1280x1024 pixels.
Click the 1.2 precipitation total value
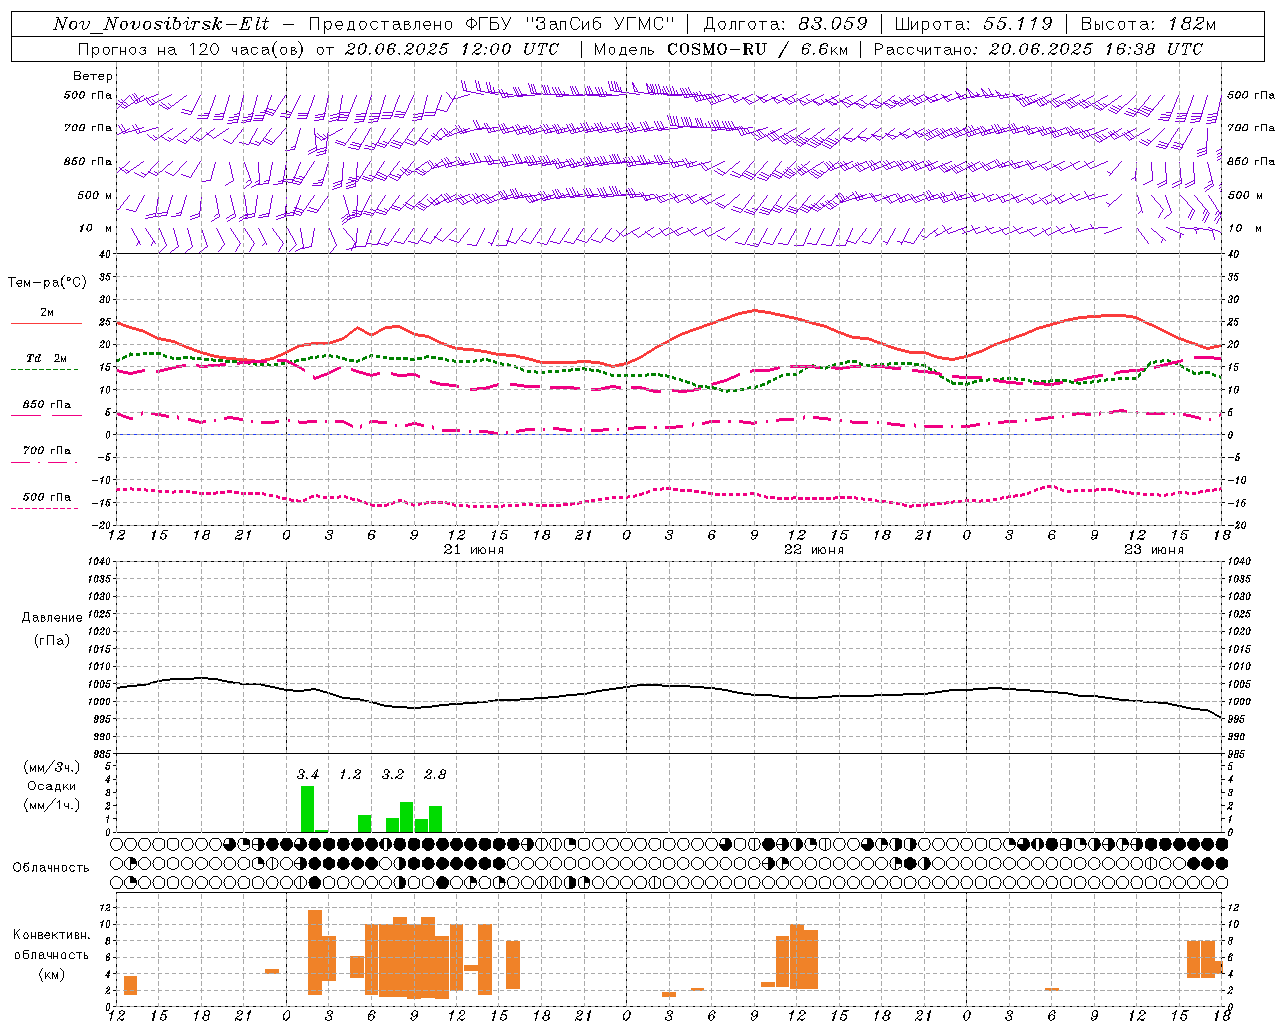coord(350,775)
